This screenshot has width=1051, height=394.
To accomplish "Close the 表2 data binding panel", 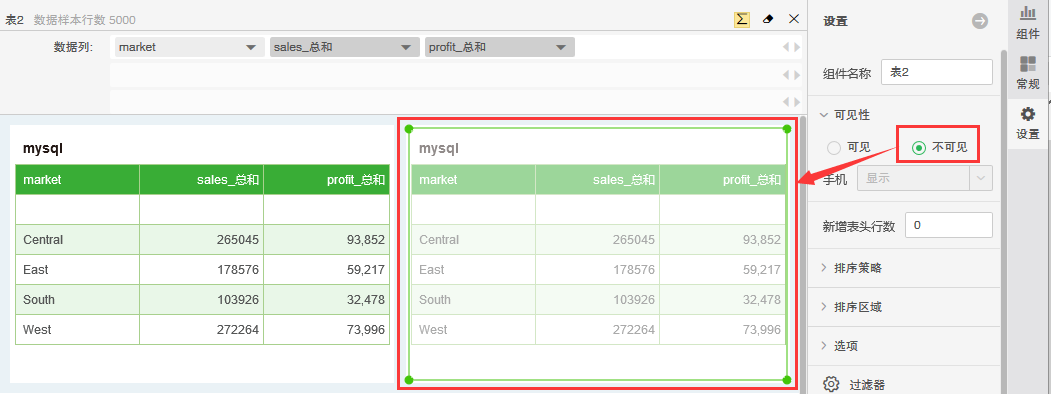I will coord(794,19).
